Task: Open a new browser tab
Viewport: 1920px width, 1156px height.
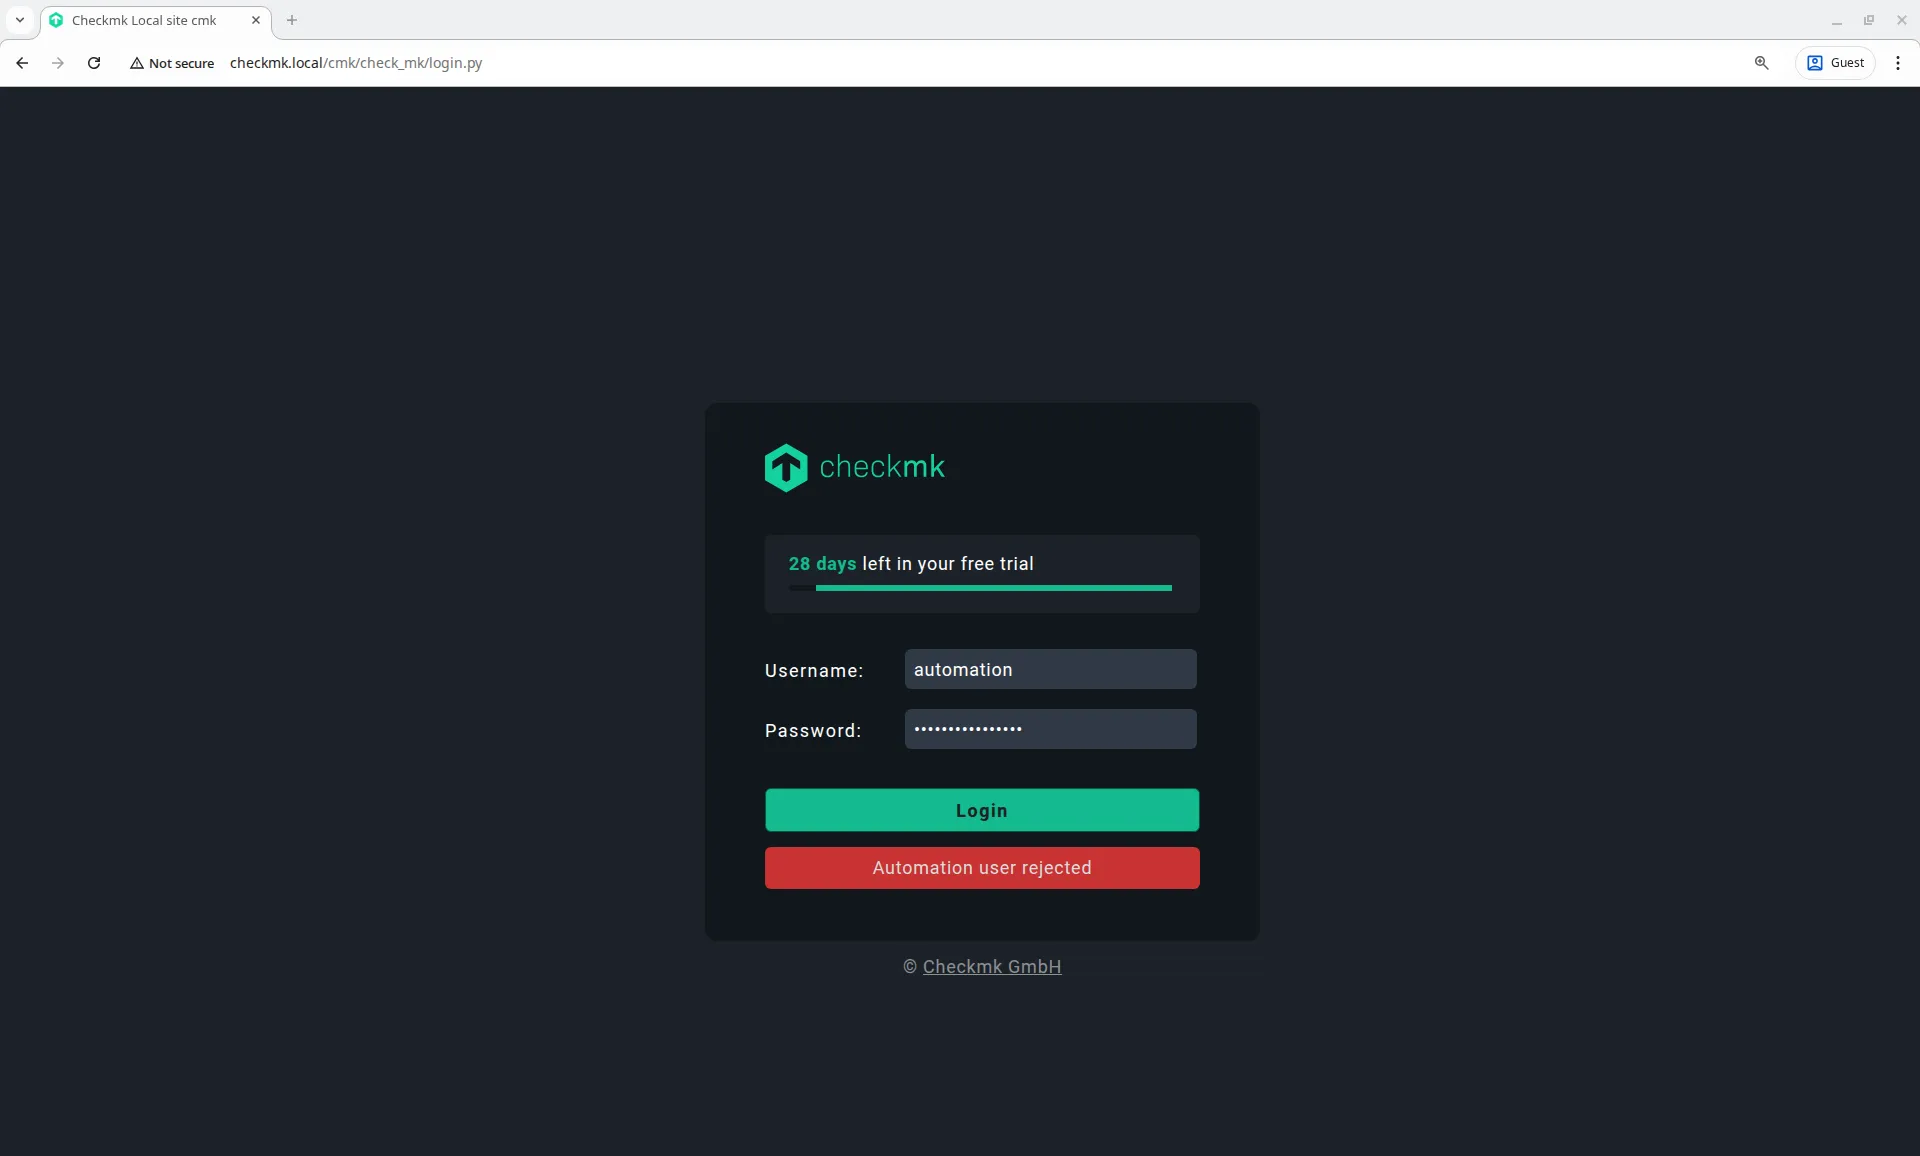Action: click(x=292, y=20)
